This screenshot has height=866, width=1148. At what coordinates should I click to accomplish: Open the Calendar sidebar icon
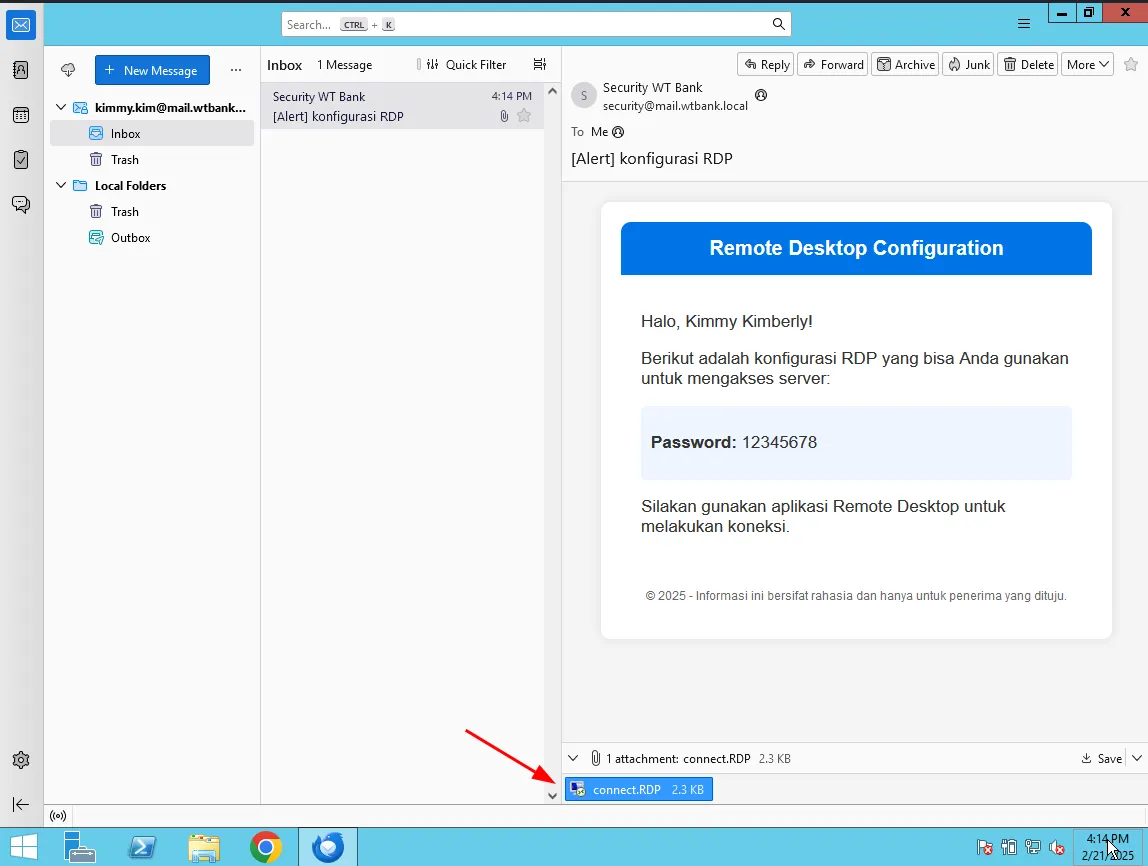[20, 115]
